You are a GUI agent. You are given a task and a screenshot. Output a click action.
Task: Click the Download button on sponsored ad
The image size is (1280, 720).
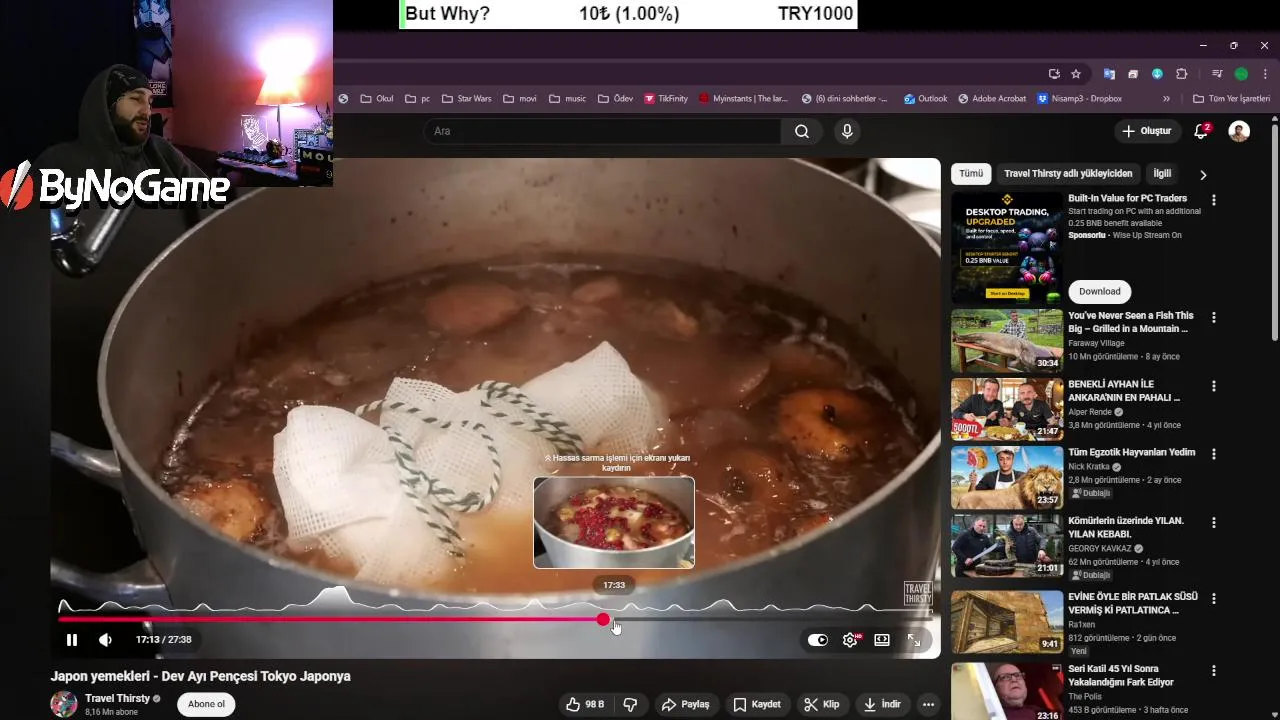[1099, 291]
